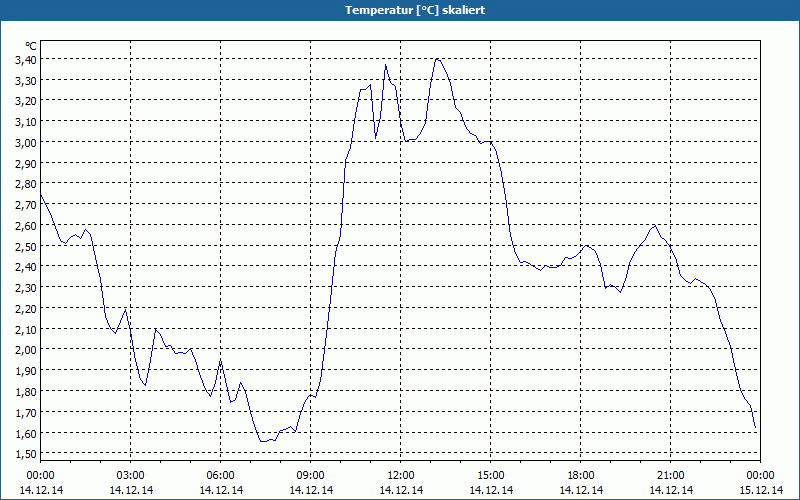Click the "2,60" temperature axis label

click(26, 226)
